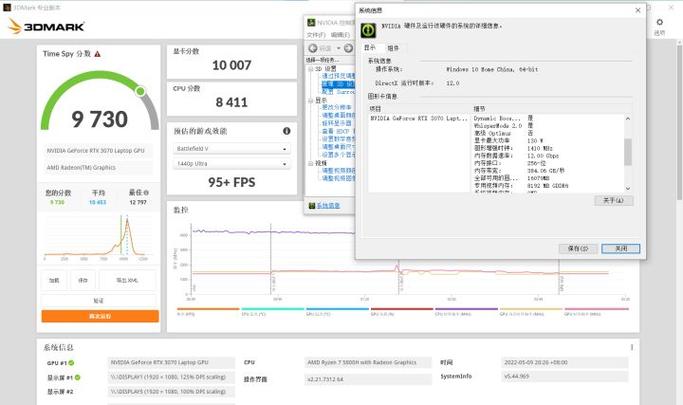The height and width of the screenshot is (405, 683).
Task: Select the Configure Surround tree item
Action: click(338, 92)
